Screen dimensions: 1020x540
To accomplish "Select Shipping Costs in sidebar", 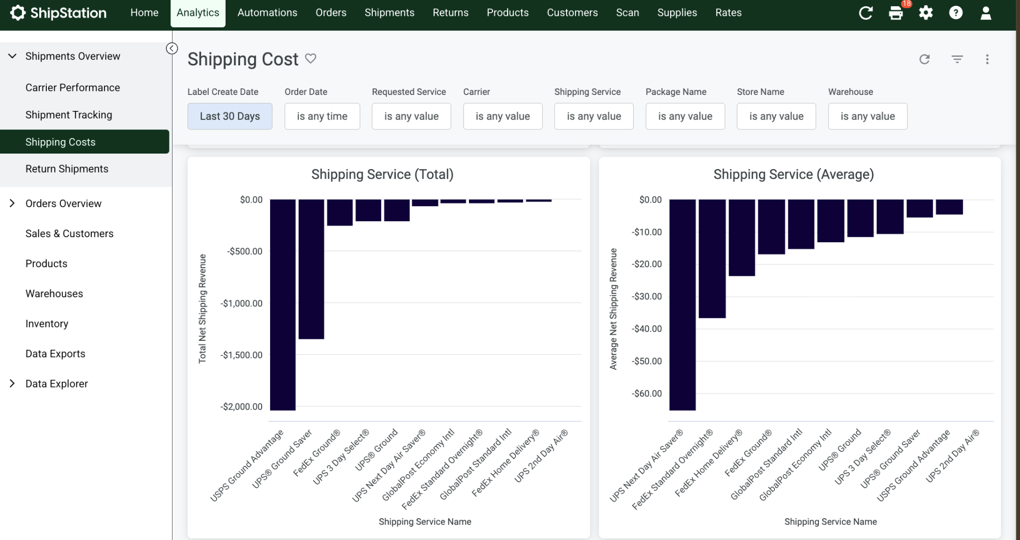I will pos(85,142).
